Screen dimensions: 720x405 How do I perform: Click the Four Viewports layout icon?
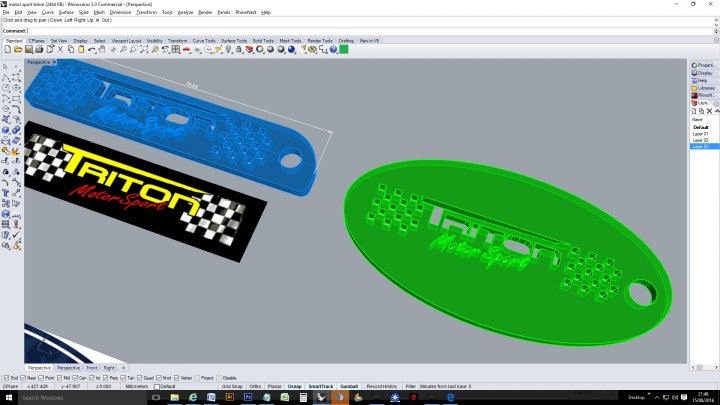point(176,50)
